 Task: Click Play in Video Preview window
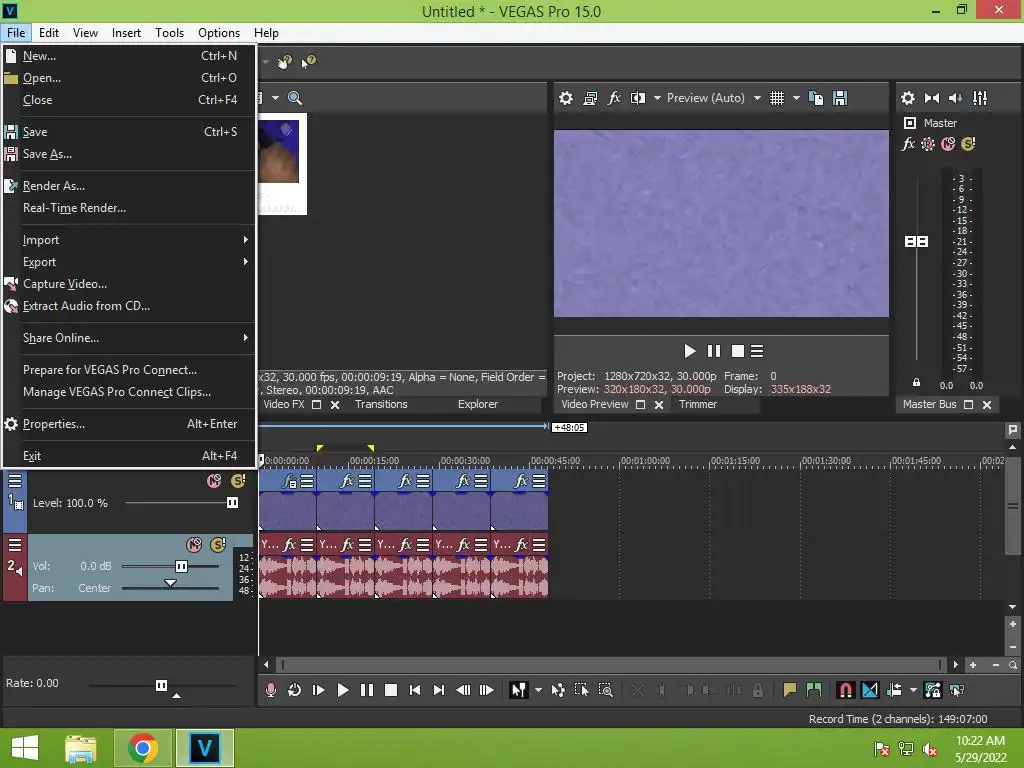pos(690,351)
